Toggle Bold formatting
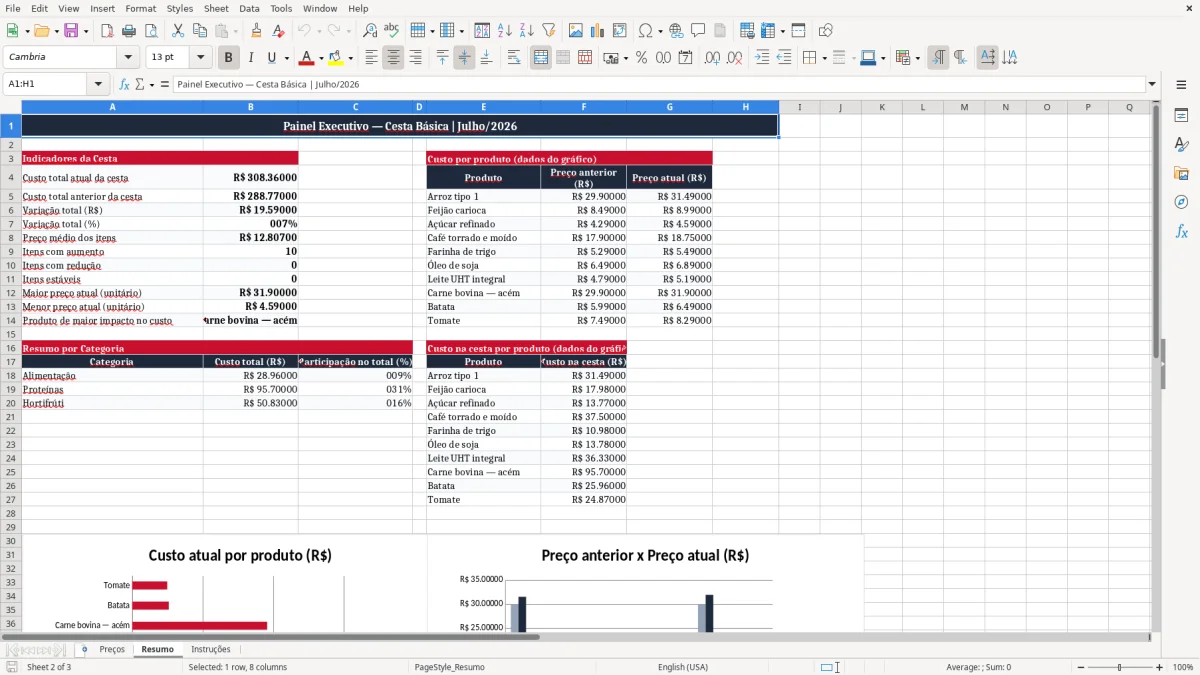The height and width of the screenshot is (675, 1200). (x=229, y=58)
